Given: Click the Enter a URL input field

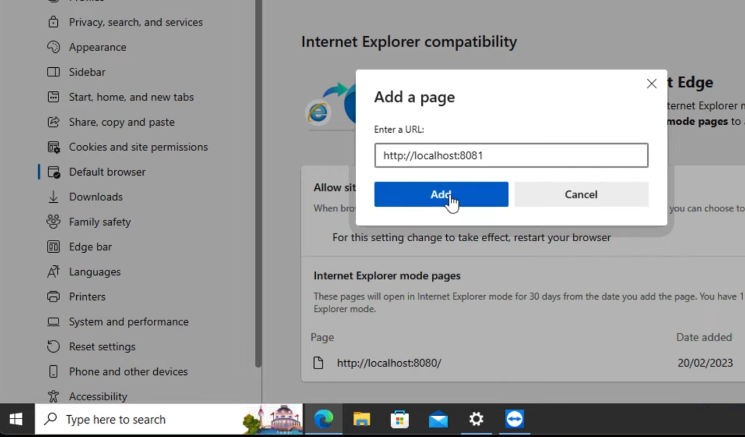Looking at the screenshot, I should tap(511, 155).
